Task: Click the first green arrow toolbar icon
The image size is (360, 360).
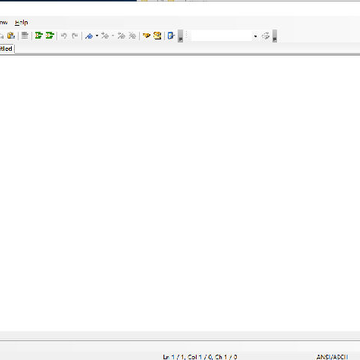Action: tap(39, 36)
